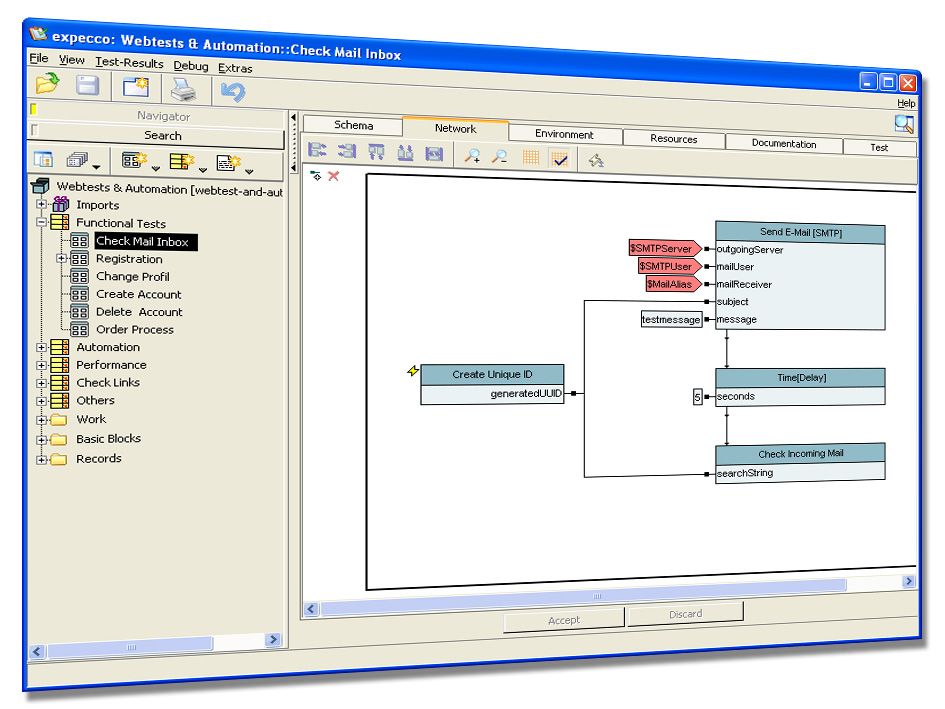Select the Create Account tree item
Viewport: 945px width, 709px height.
(138, 294)
